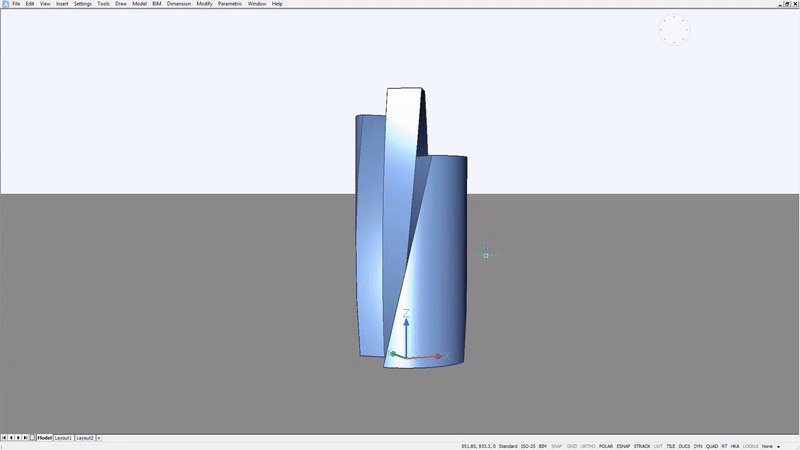
Task: Switch to the Layout1 tab
Action: [x=63, y=438]
